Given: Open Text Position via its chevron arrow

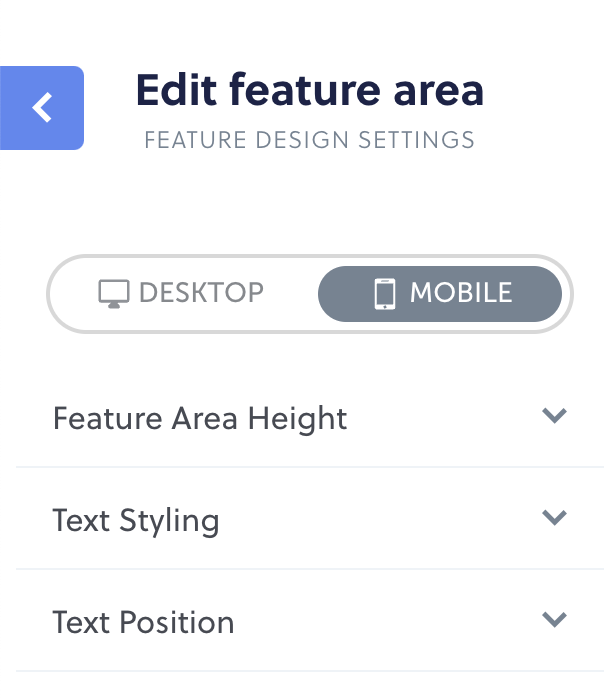Looking at the screenshot, I should [554, 620].
